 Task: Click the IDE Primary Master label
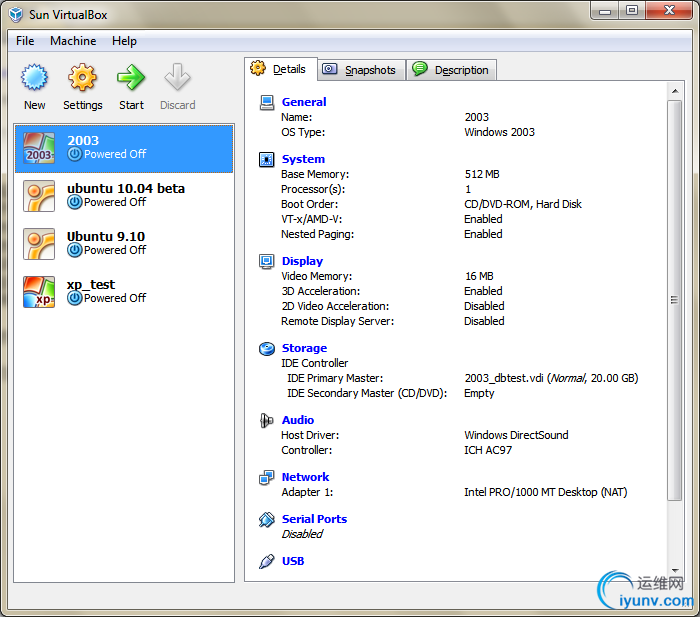click(x=335, y=379)
